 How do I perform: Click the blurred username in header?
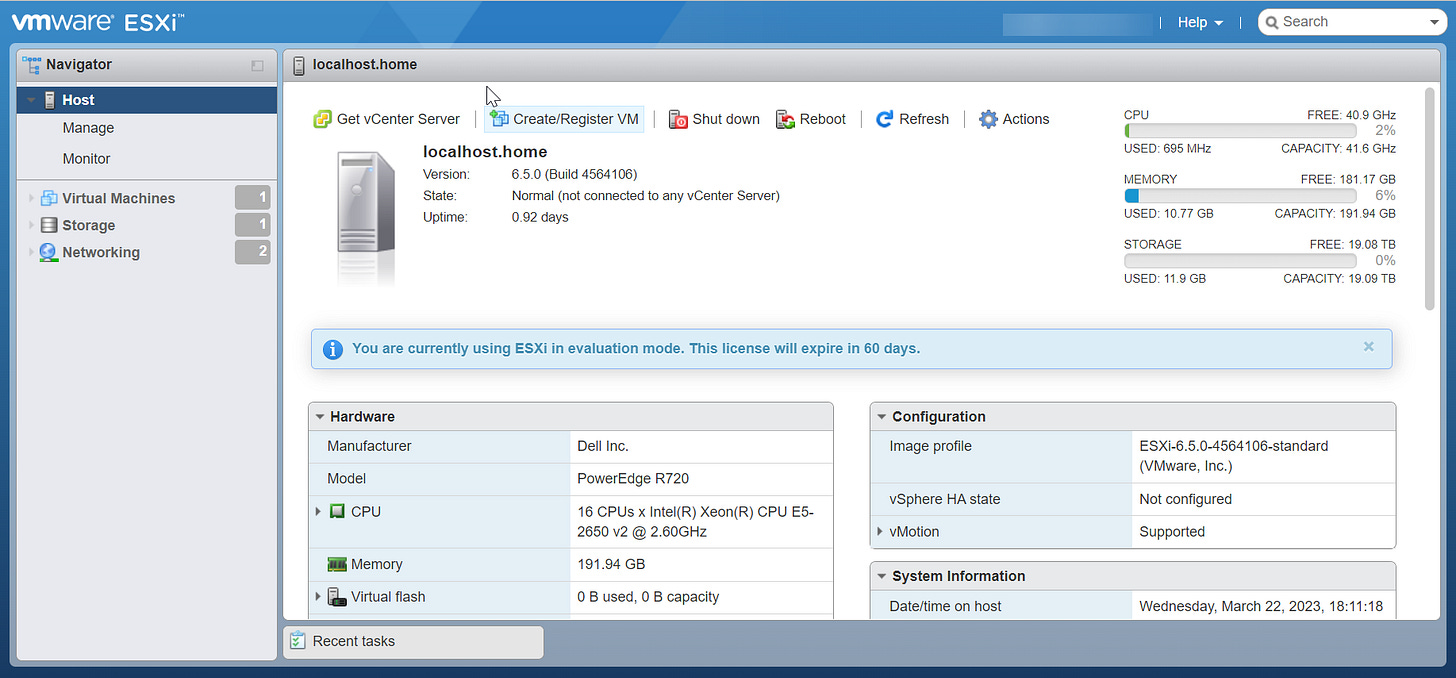(x=1078, y=22)
